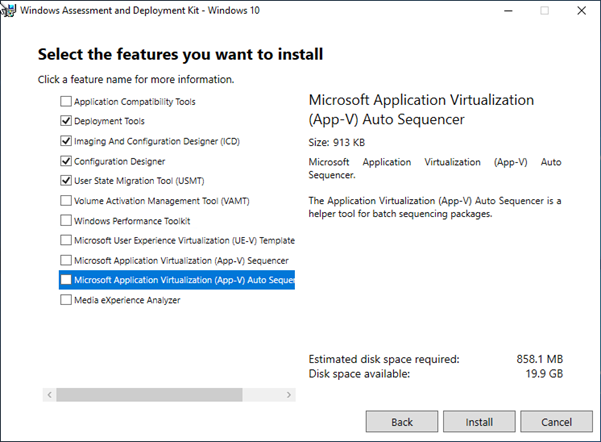
Task: Select the Media eXperience Analyzer feature name
Action: (127, 300)
